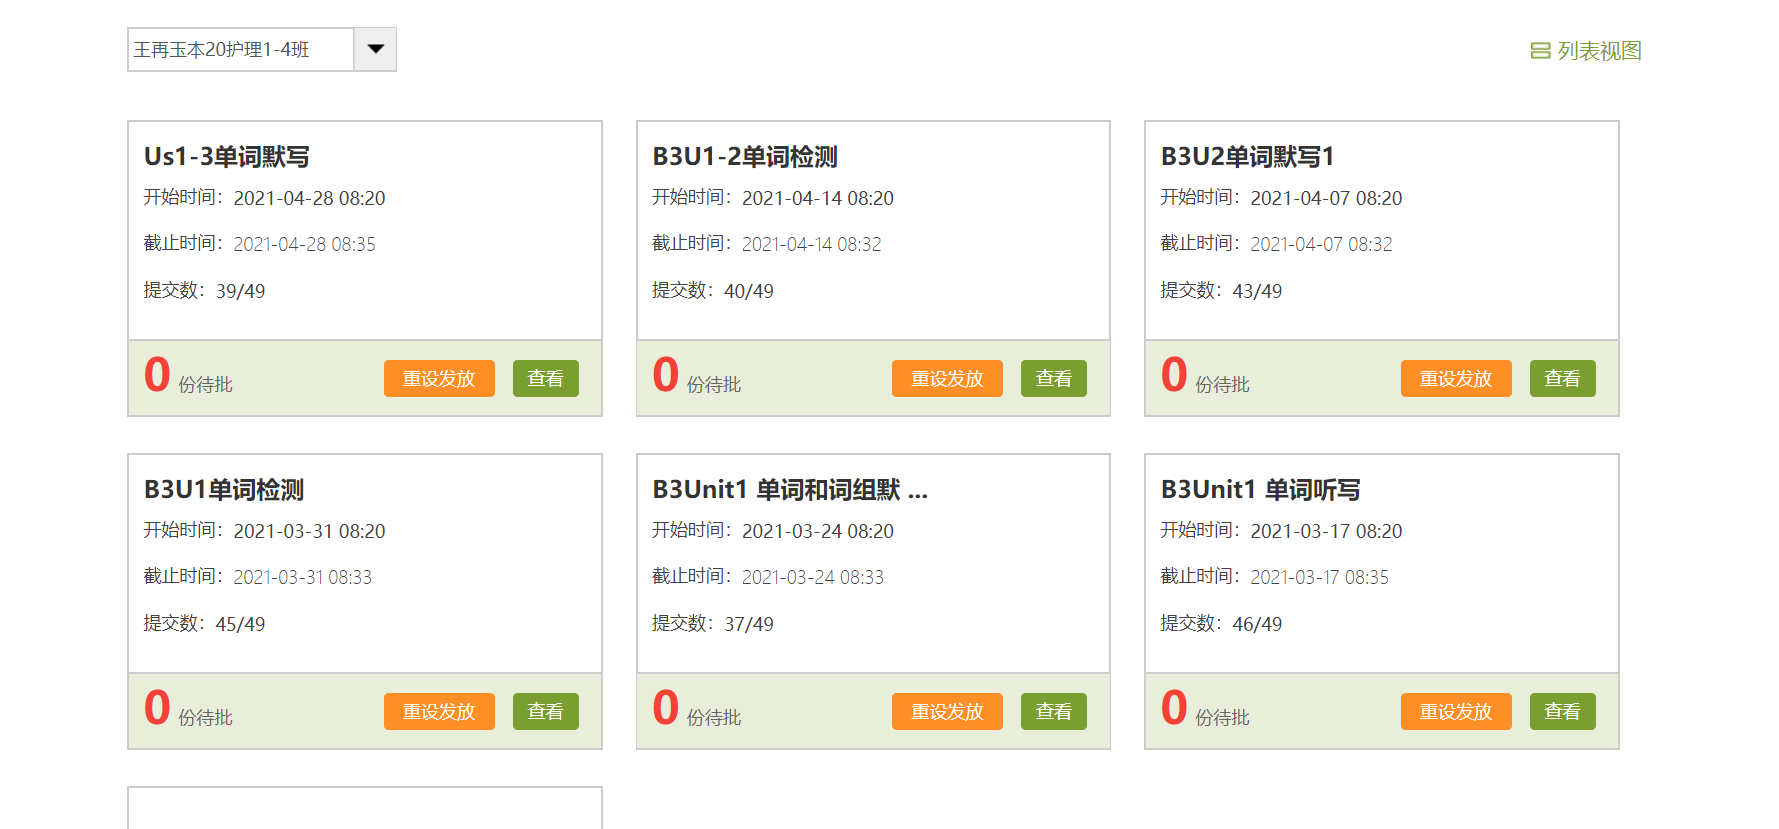Click deadline 2021-03-17 08:35
Screen dimensions: 1779x829
click(x=1319, y=577)
